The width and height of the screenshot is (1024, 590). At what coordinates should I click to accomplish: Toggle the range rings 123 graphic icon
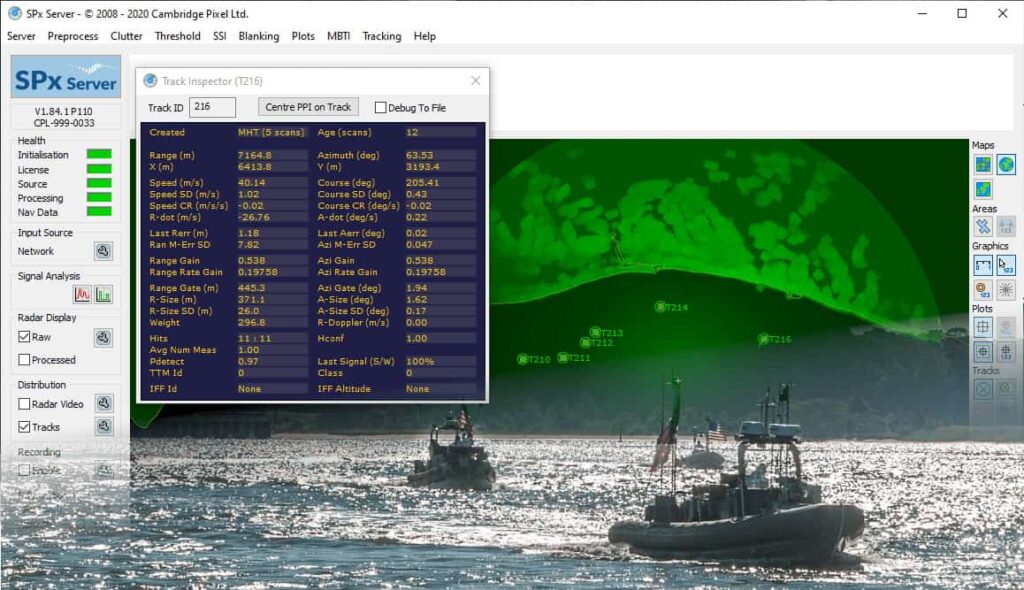pos(983,289)
